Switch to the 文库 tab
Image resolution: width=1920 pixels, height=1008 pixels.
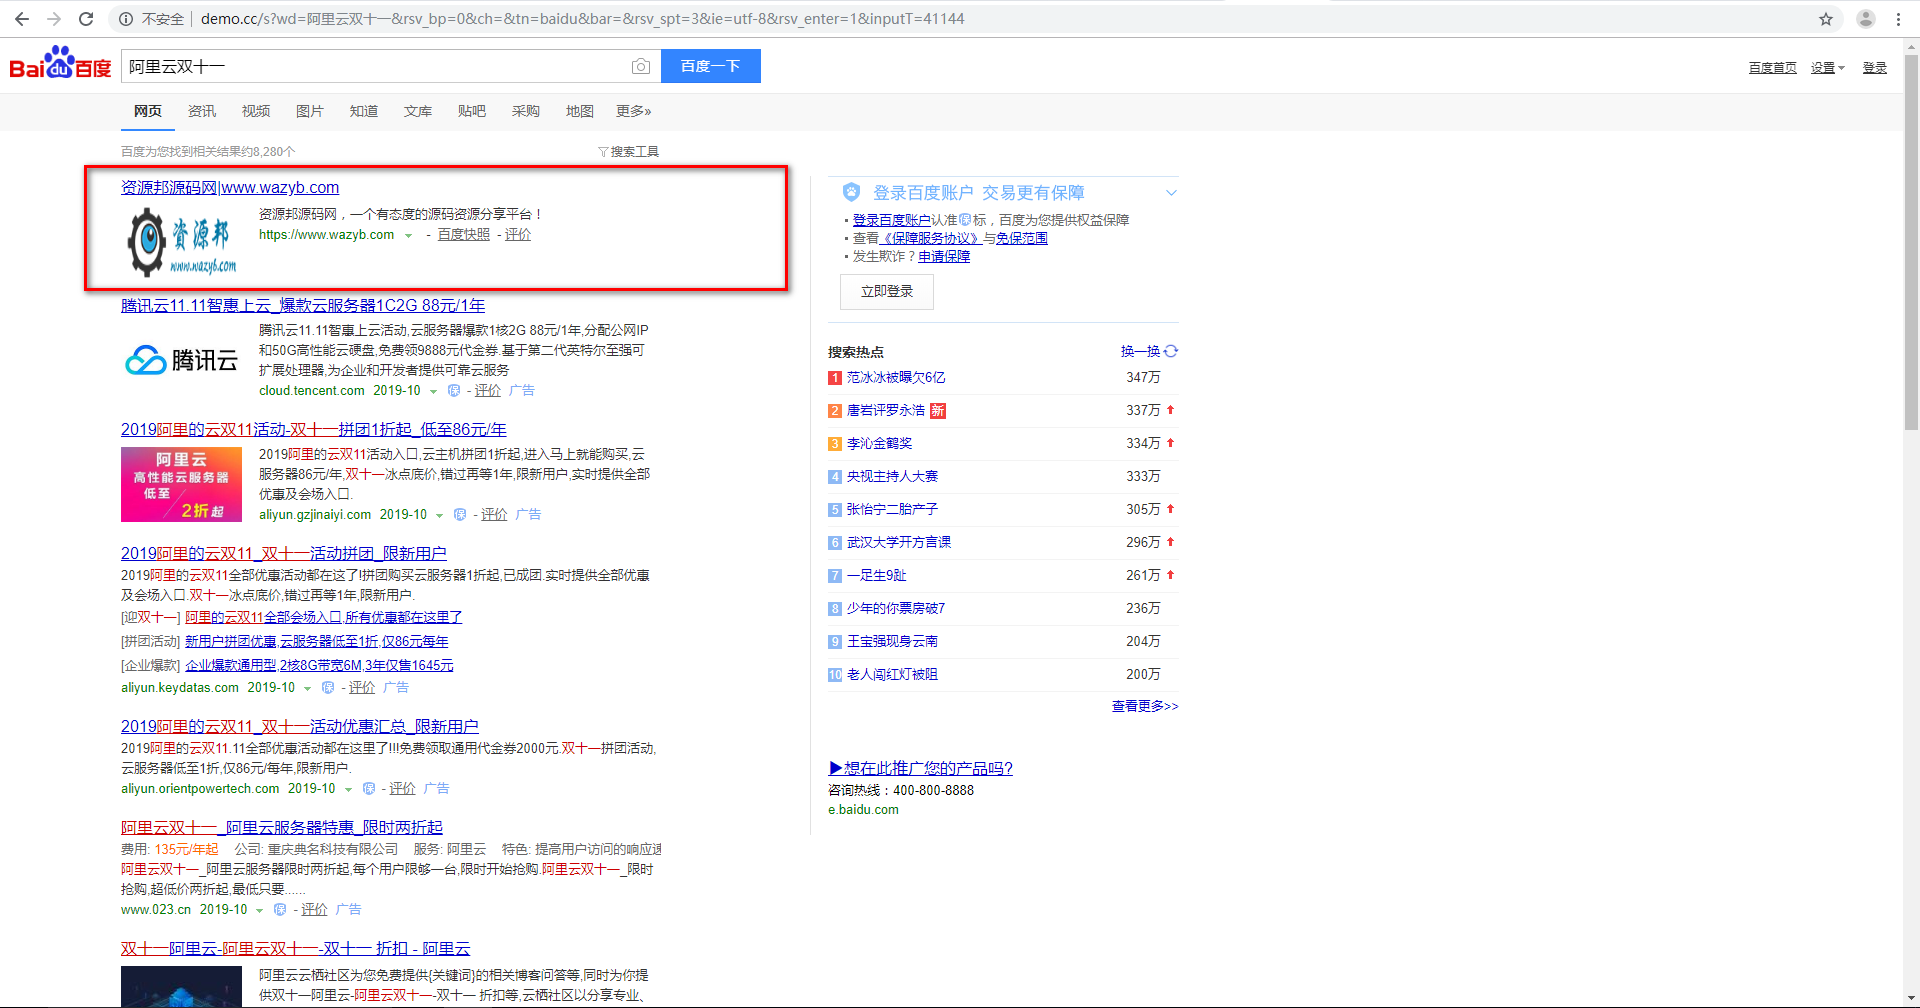click(x=418, y=111)
